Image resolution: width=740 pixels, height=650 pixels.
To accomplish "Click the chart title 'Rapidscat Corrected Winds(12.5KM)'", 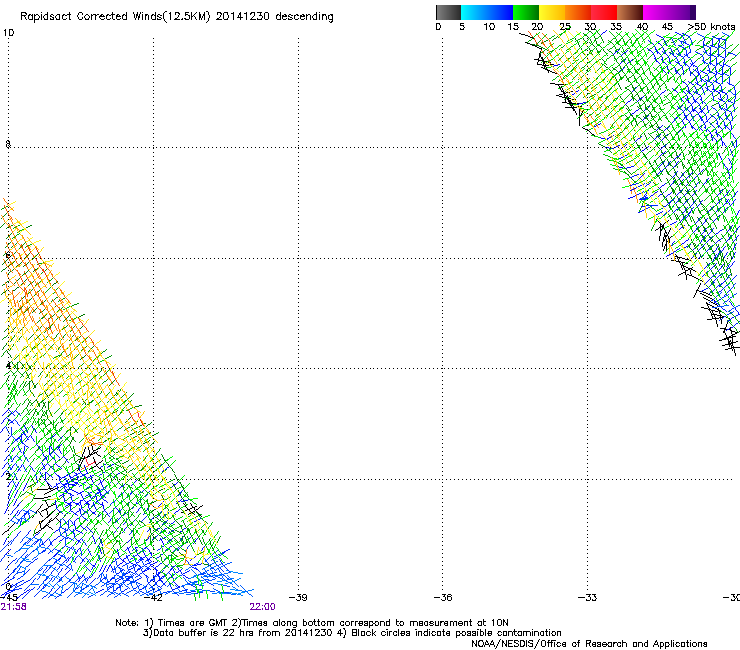I will (115, 16).
